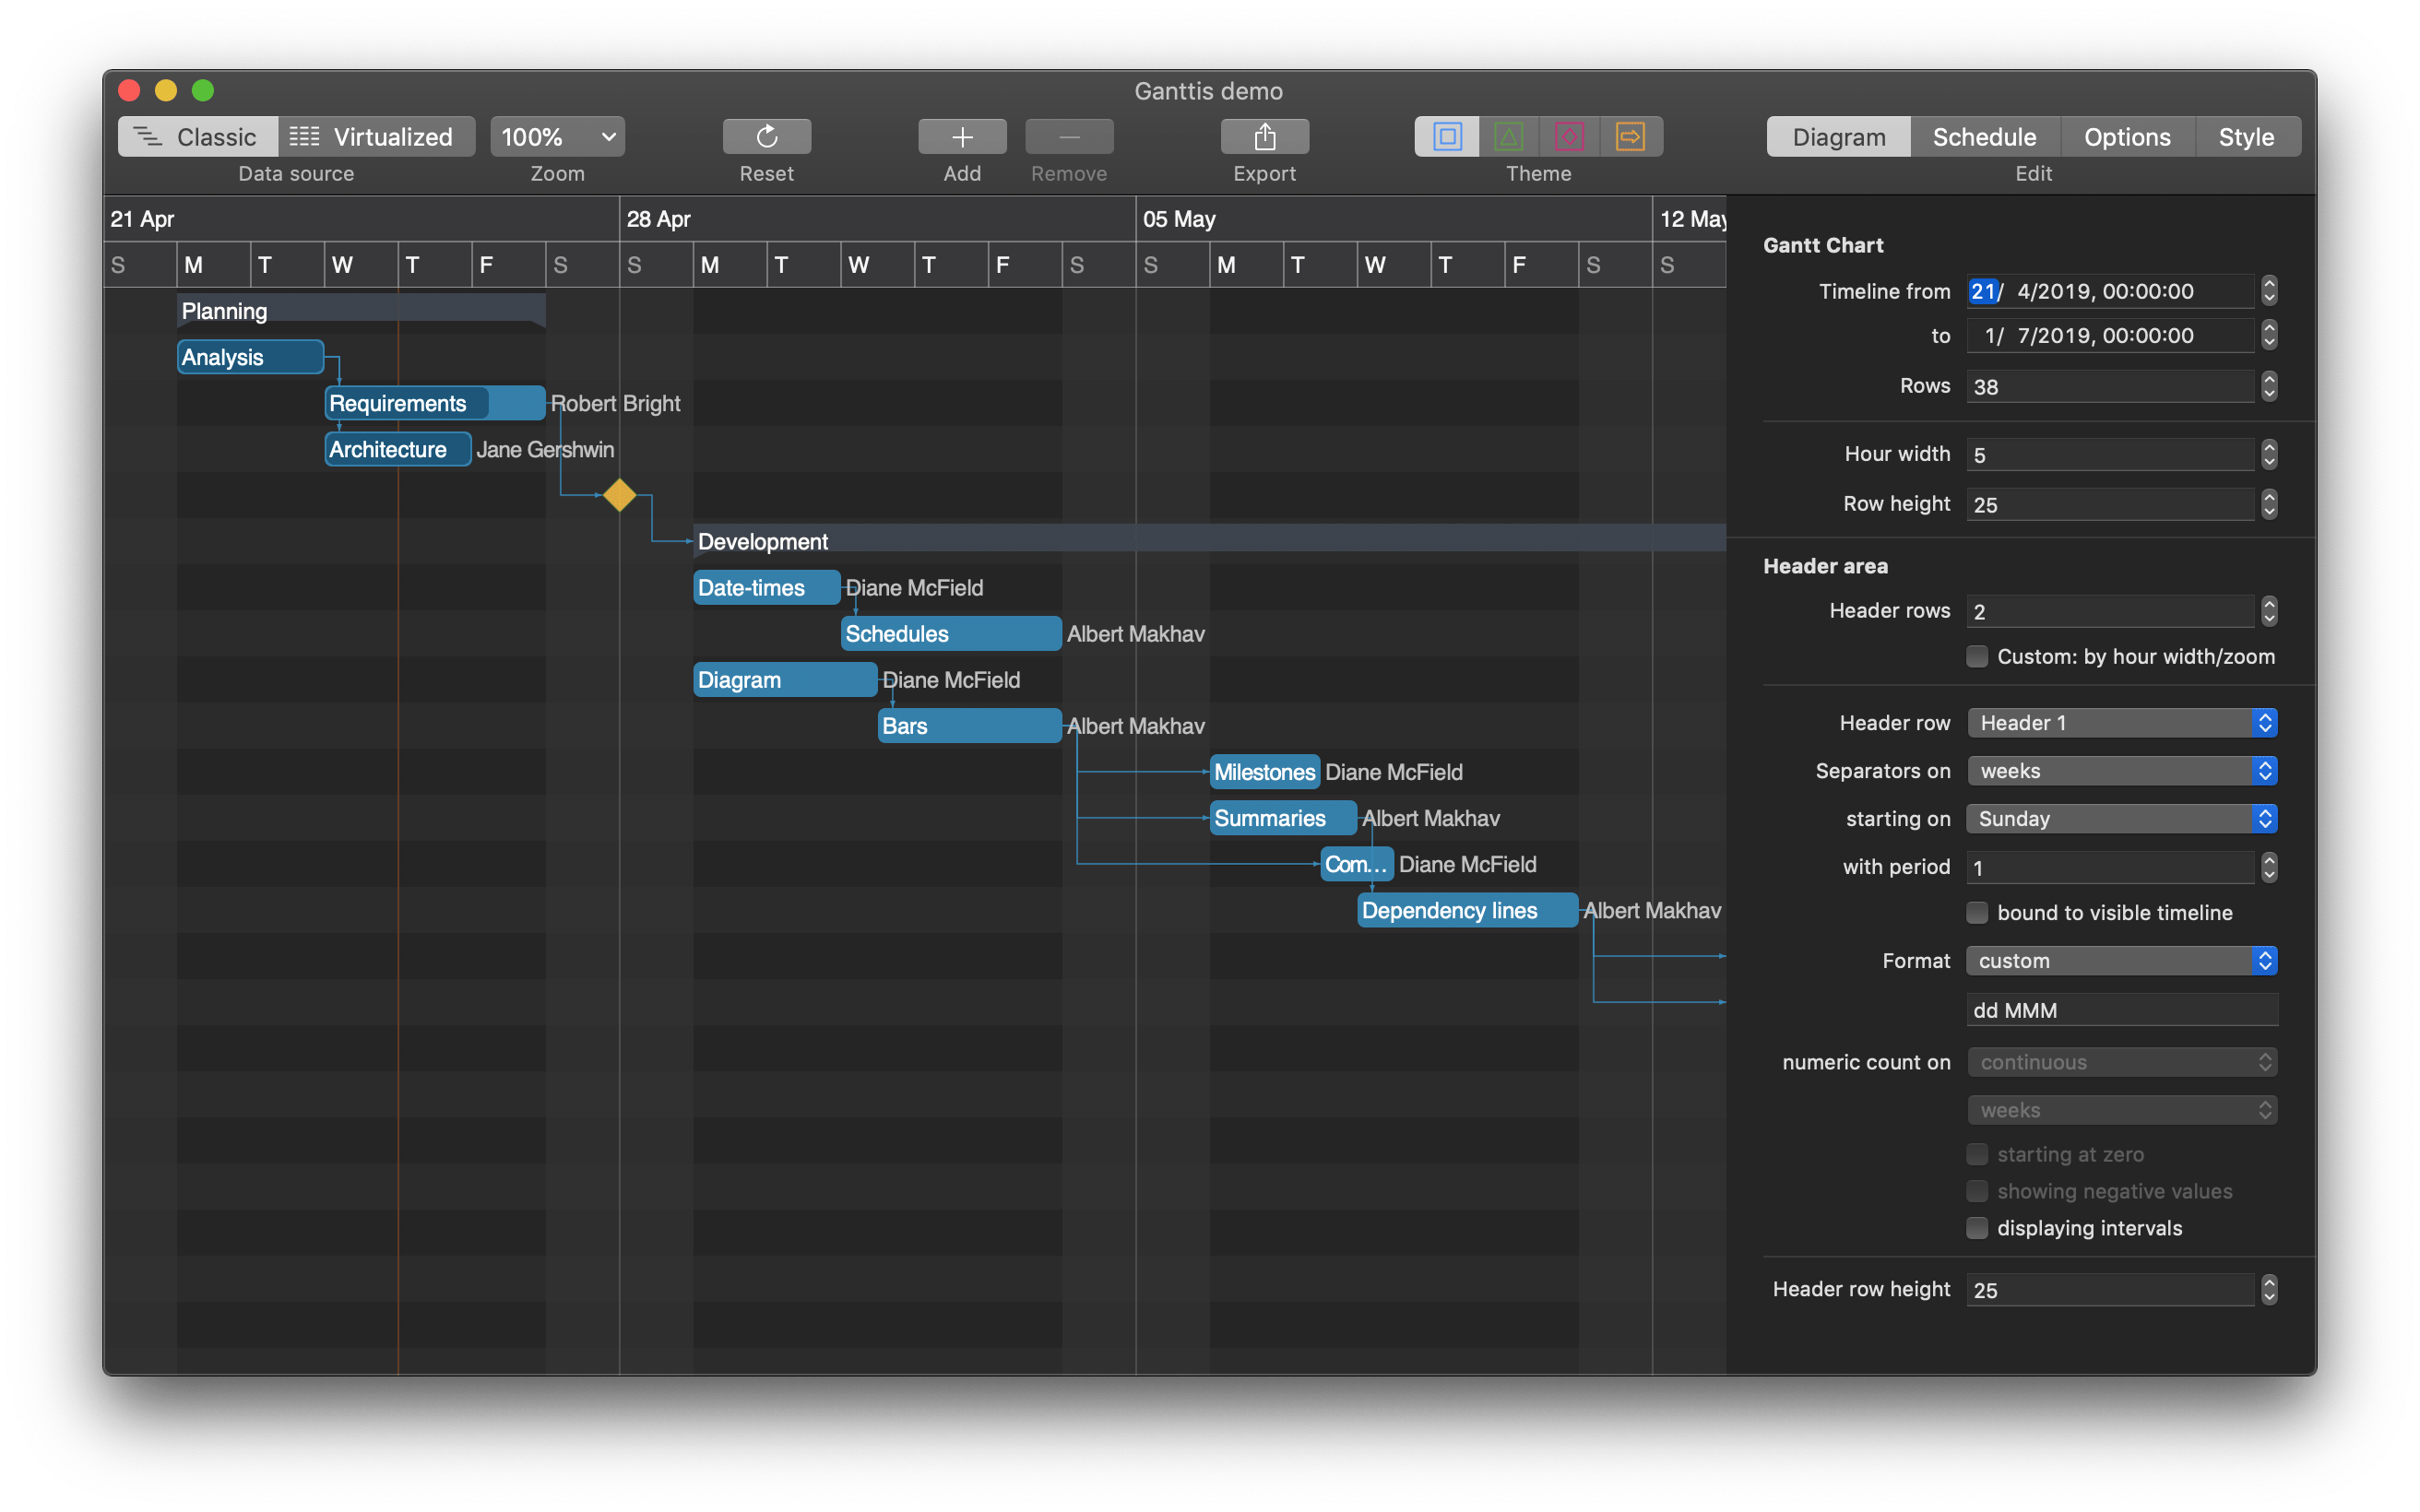Select the blue square theme
The height and width of the screenshot is (1512, 2420).
pyautogui.click(x=1446, y=136)
